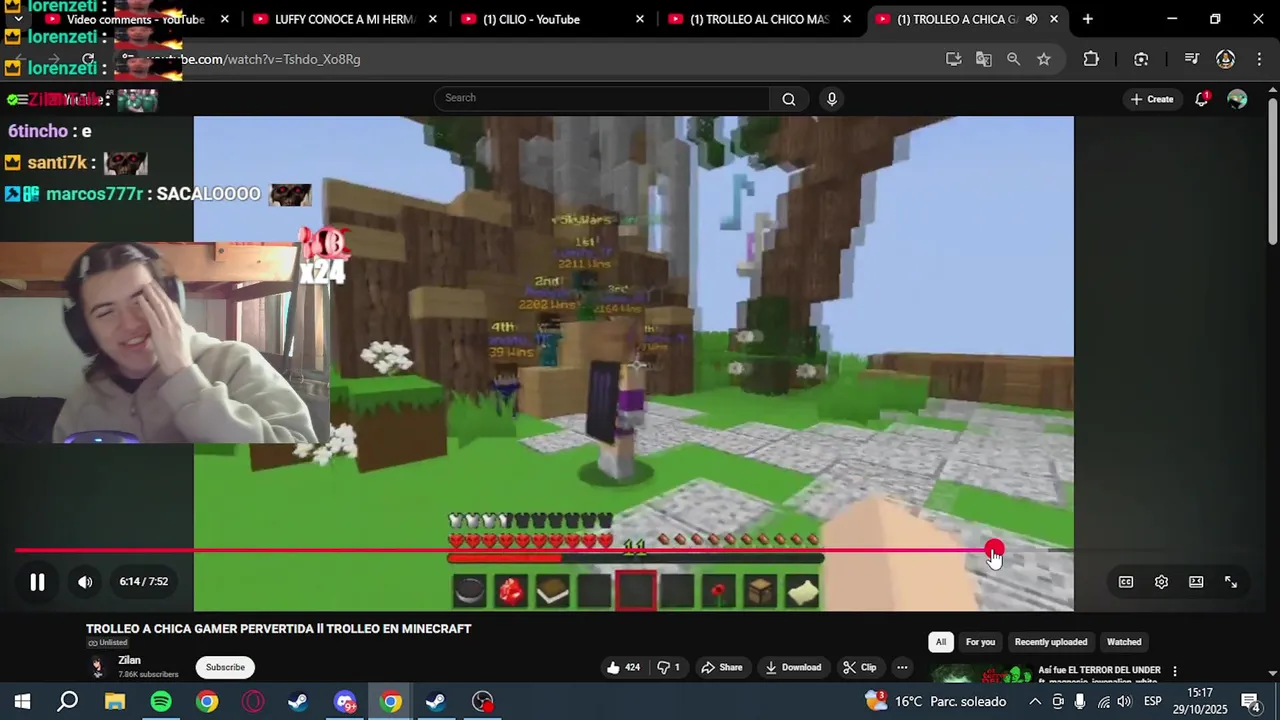Viewport: 1280px width, 720px height.
Task: Share this video
Action: (721, 667)
